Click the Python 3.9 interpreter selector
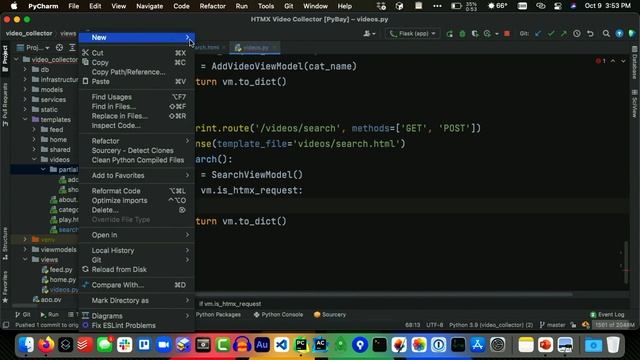The image size is (640, 360). coord(491,325)
